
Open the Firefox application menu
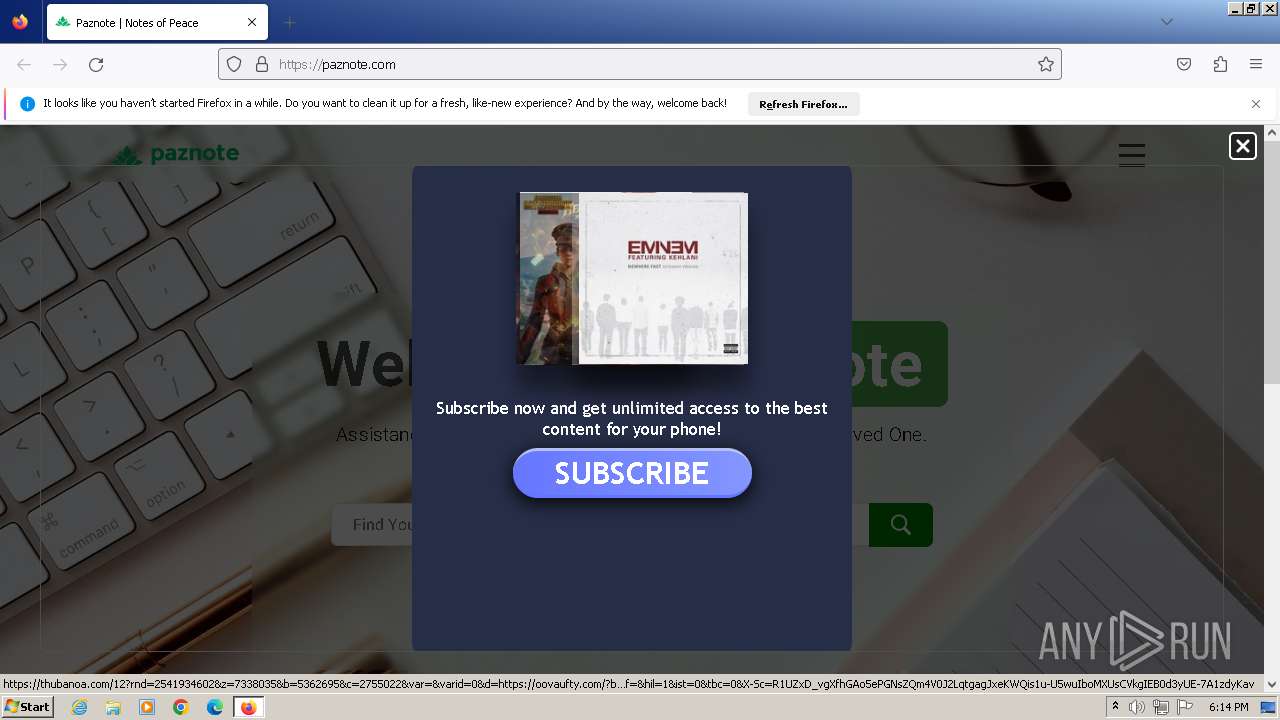1256,64
